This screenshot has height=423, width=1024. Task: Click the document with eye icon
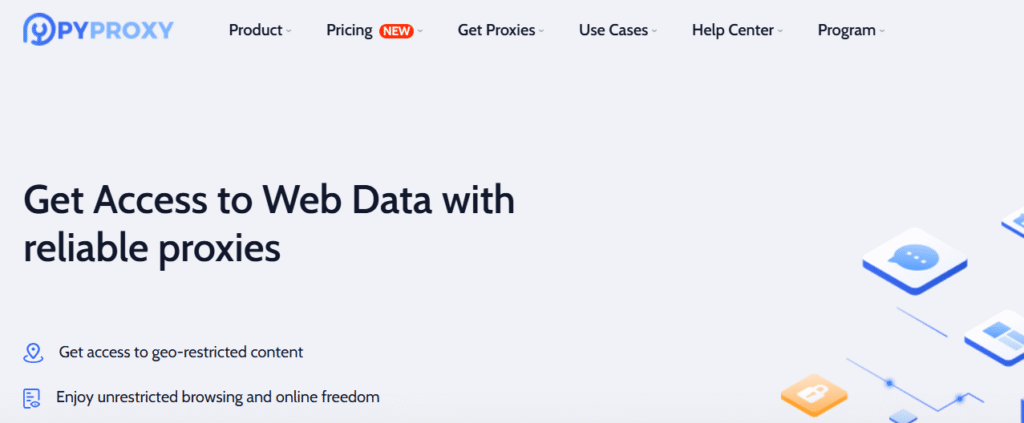(x=33, y=398)
